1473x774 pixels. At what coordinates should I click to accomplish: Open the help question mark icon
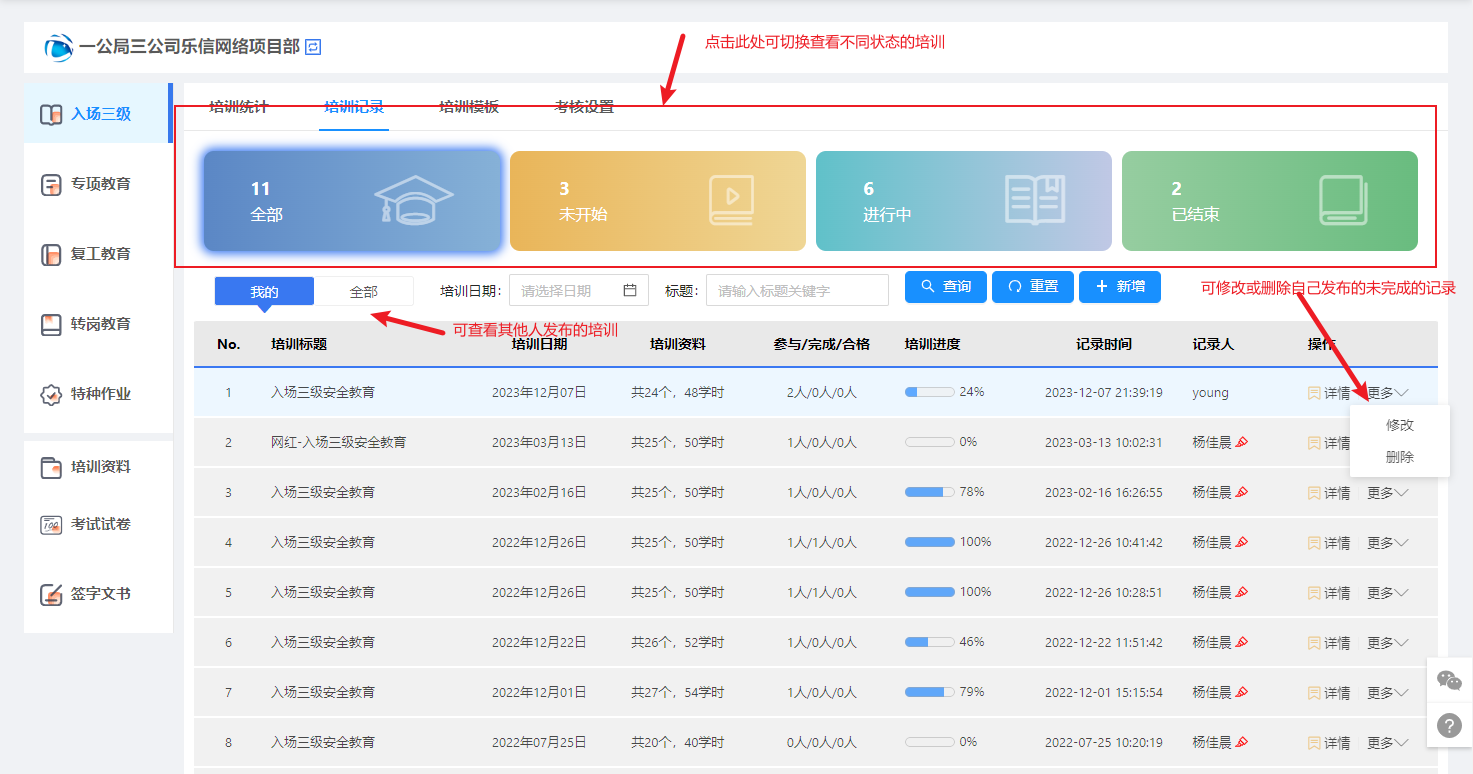(1449, 725)
